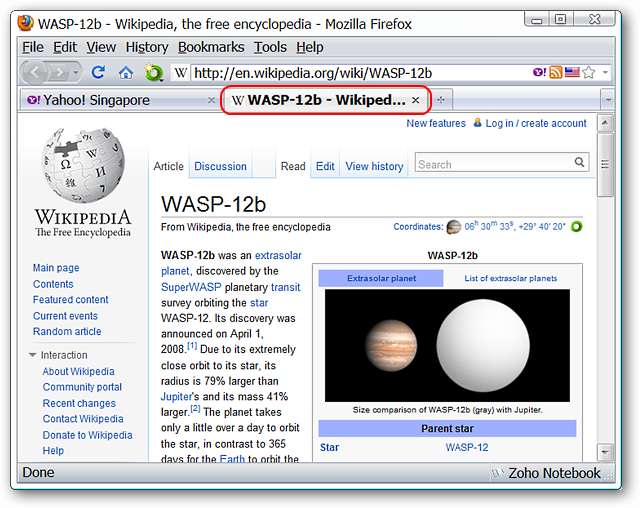The height and width of the screenshot is (508, 640).
Task: Follow the SuperWASP link in article
Action: point(191,287)
